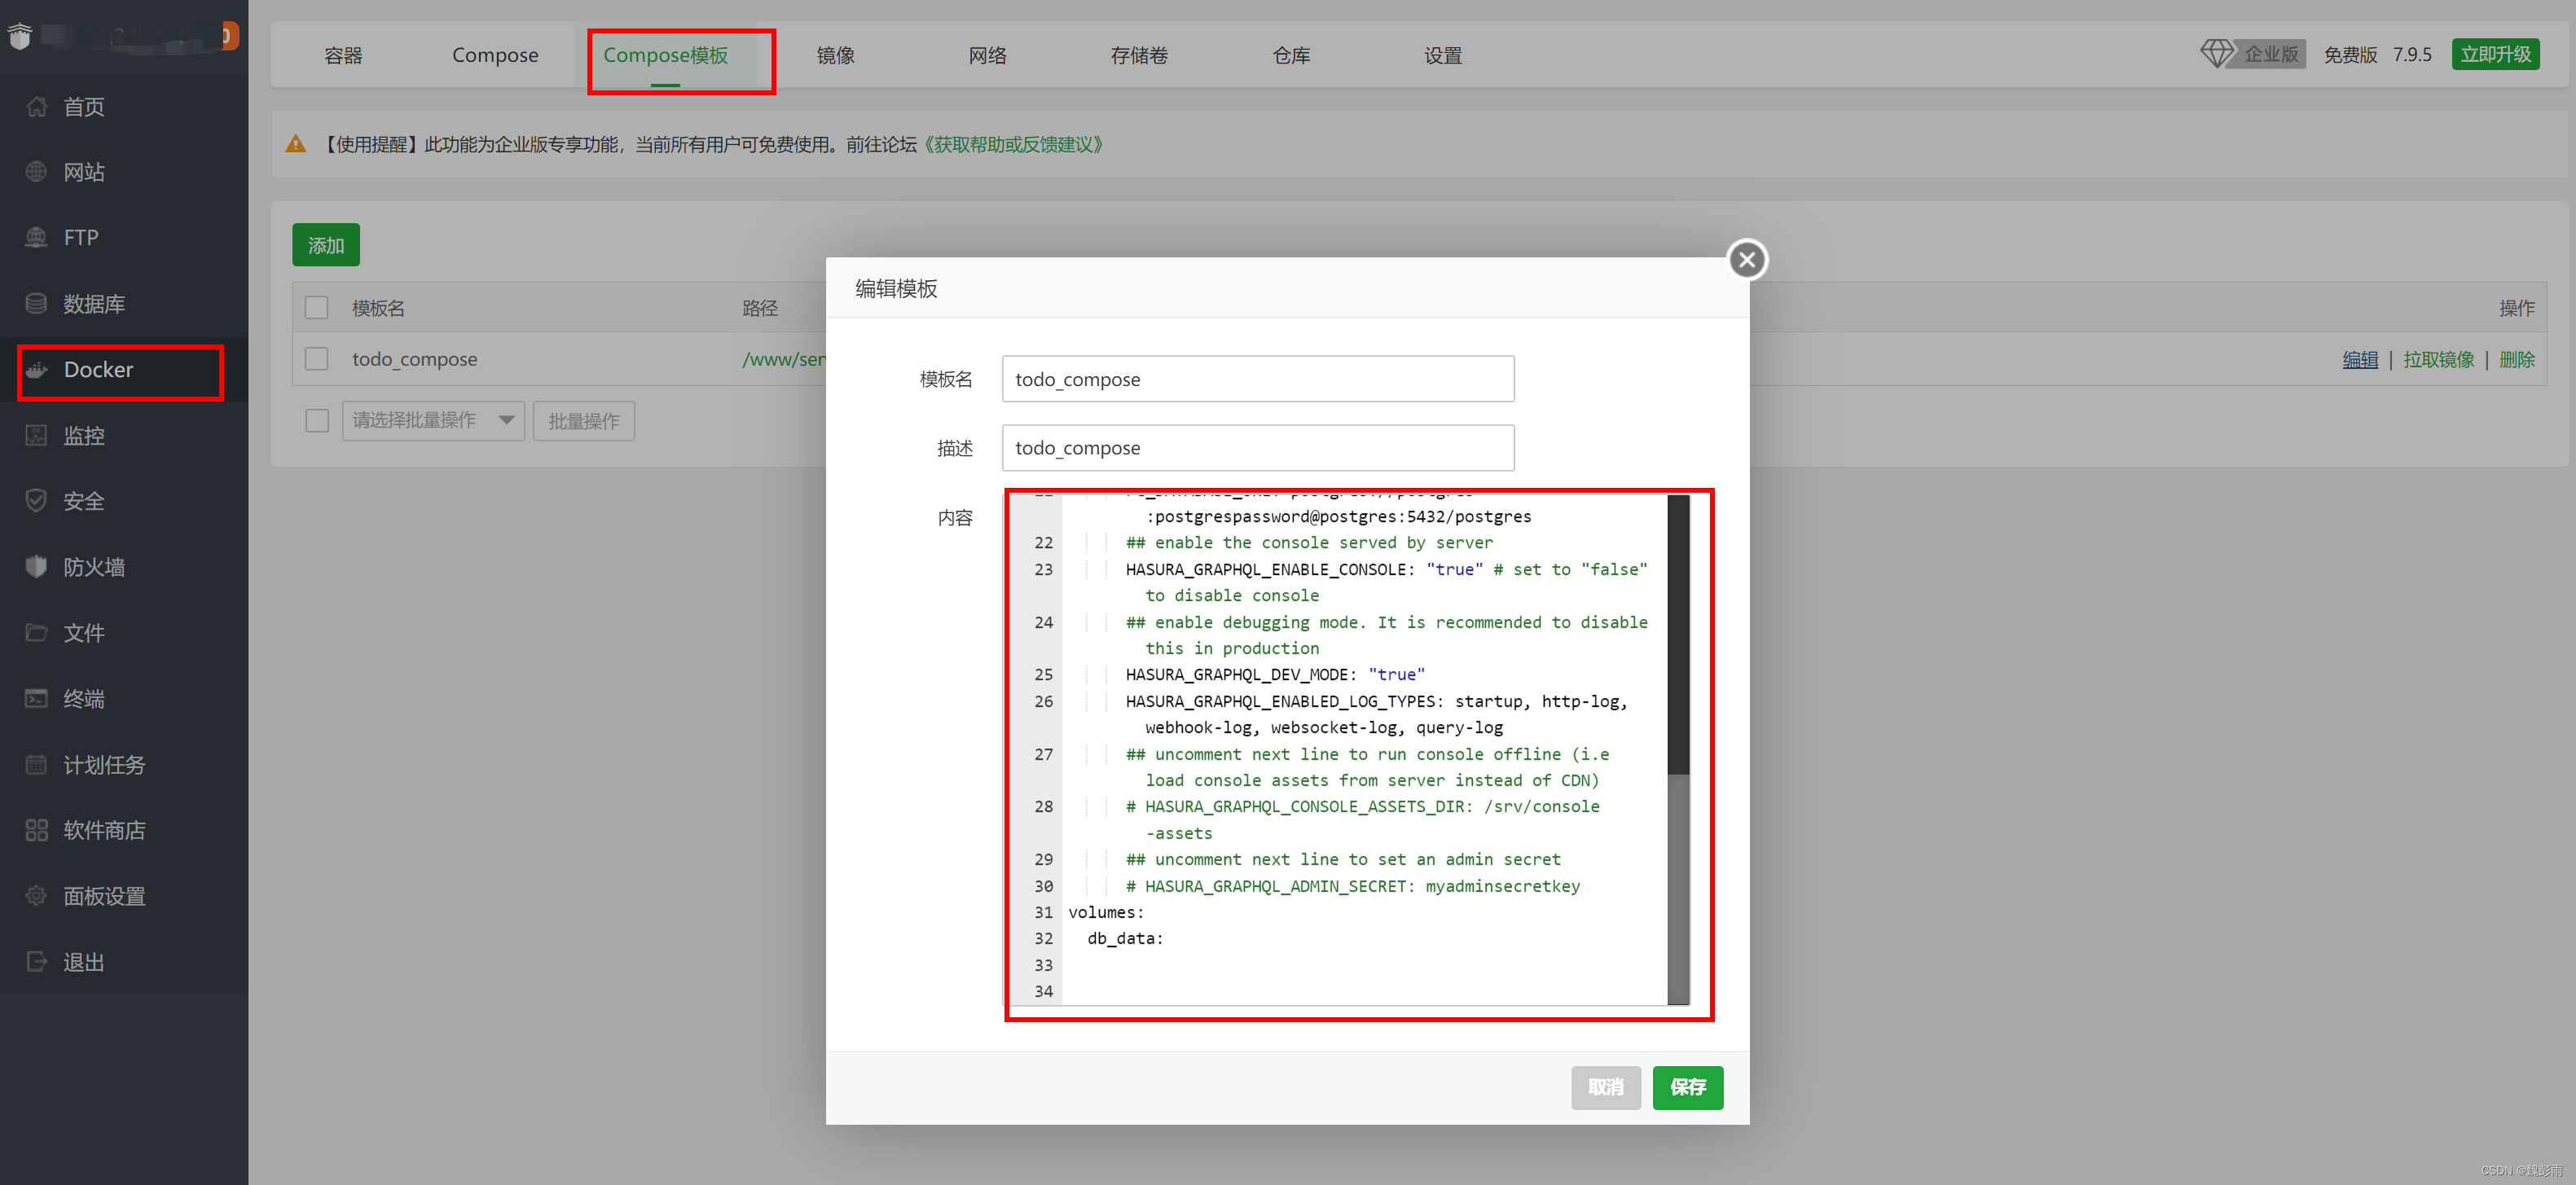Click HASURA_GRAPHQL_DEV_MODE line in editor
Screen dimensions: 2576x1185
[x=1275, y=675]
